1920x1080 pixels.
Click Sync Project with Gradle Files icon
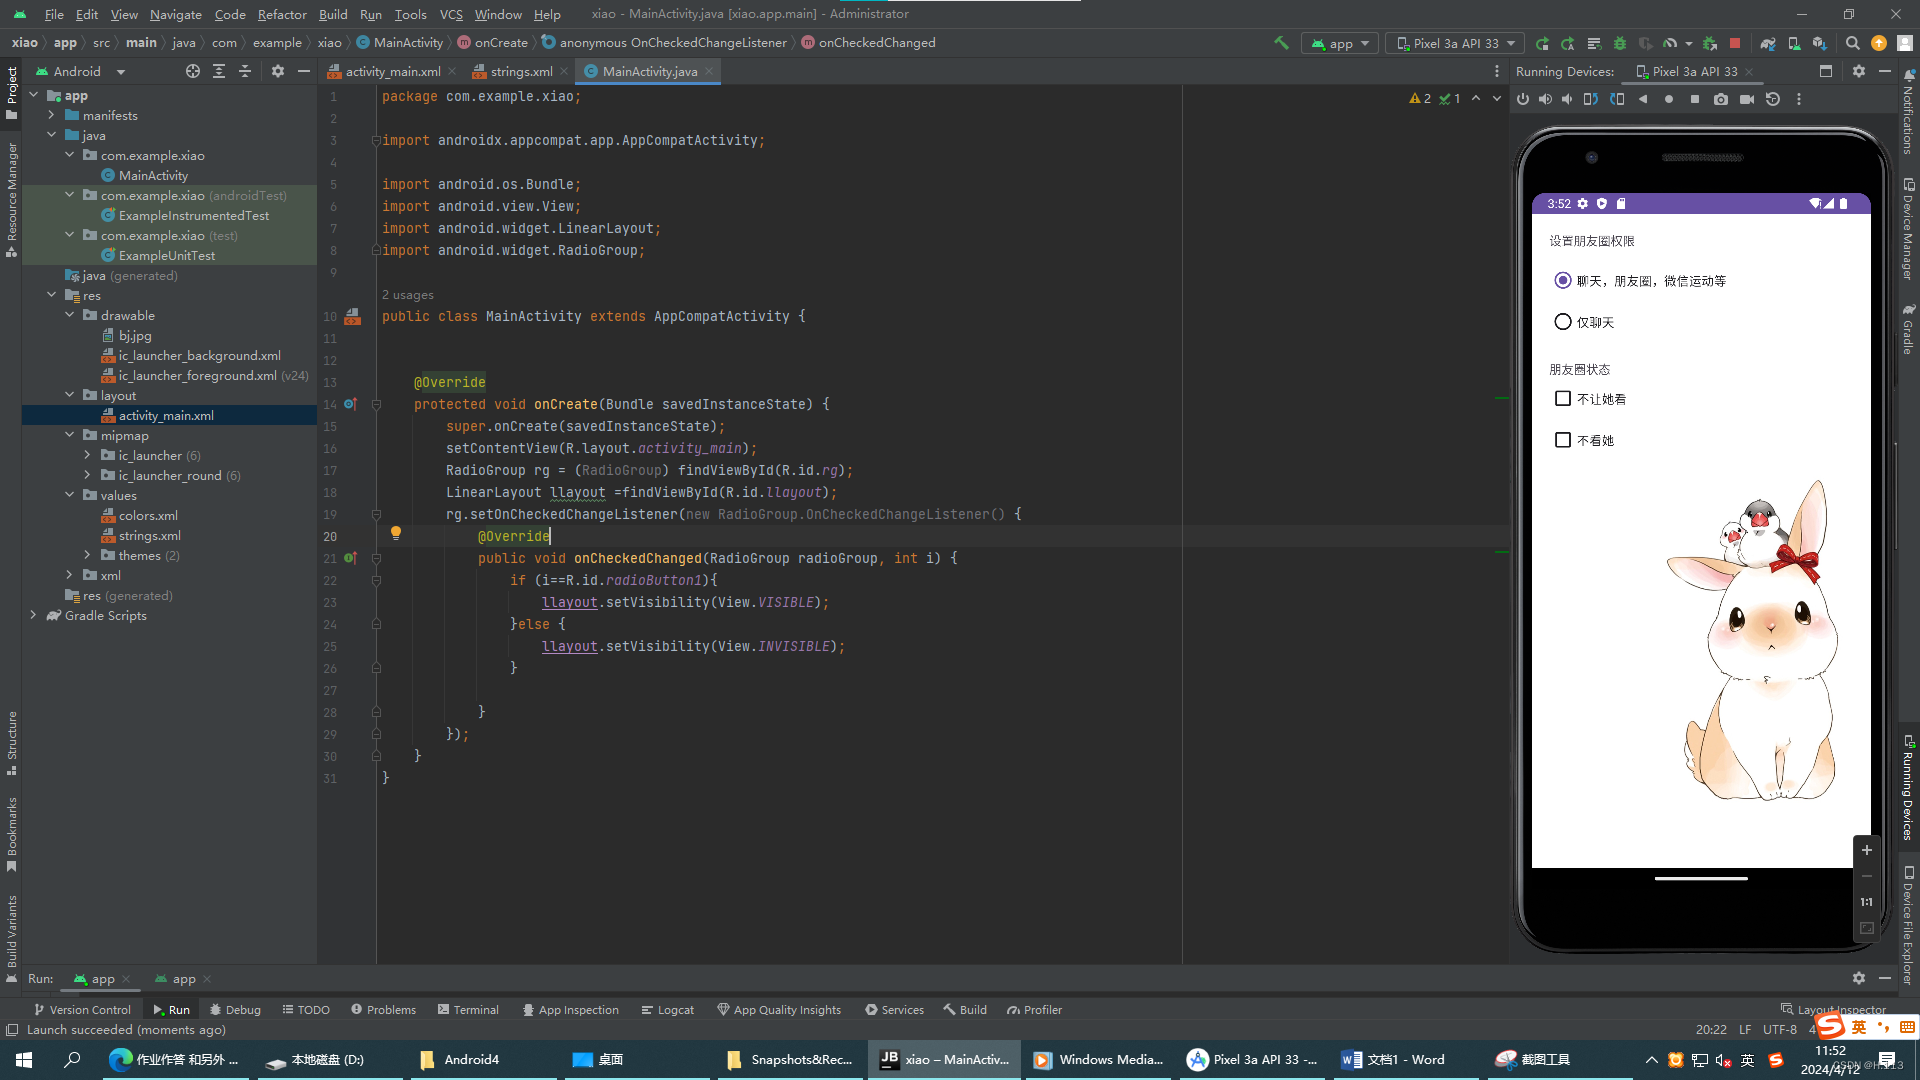tap(1767, 43)
